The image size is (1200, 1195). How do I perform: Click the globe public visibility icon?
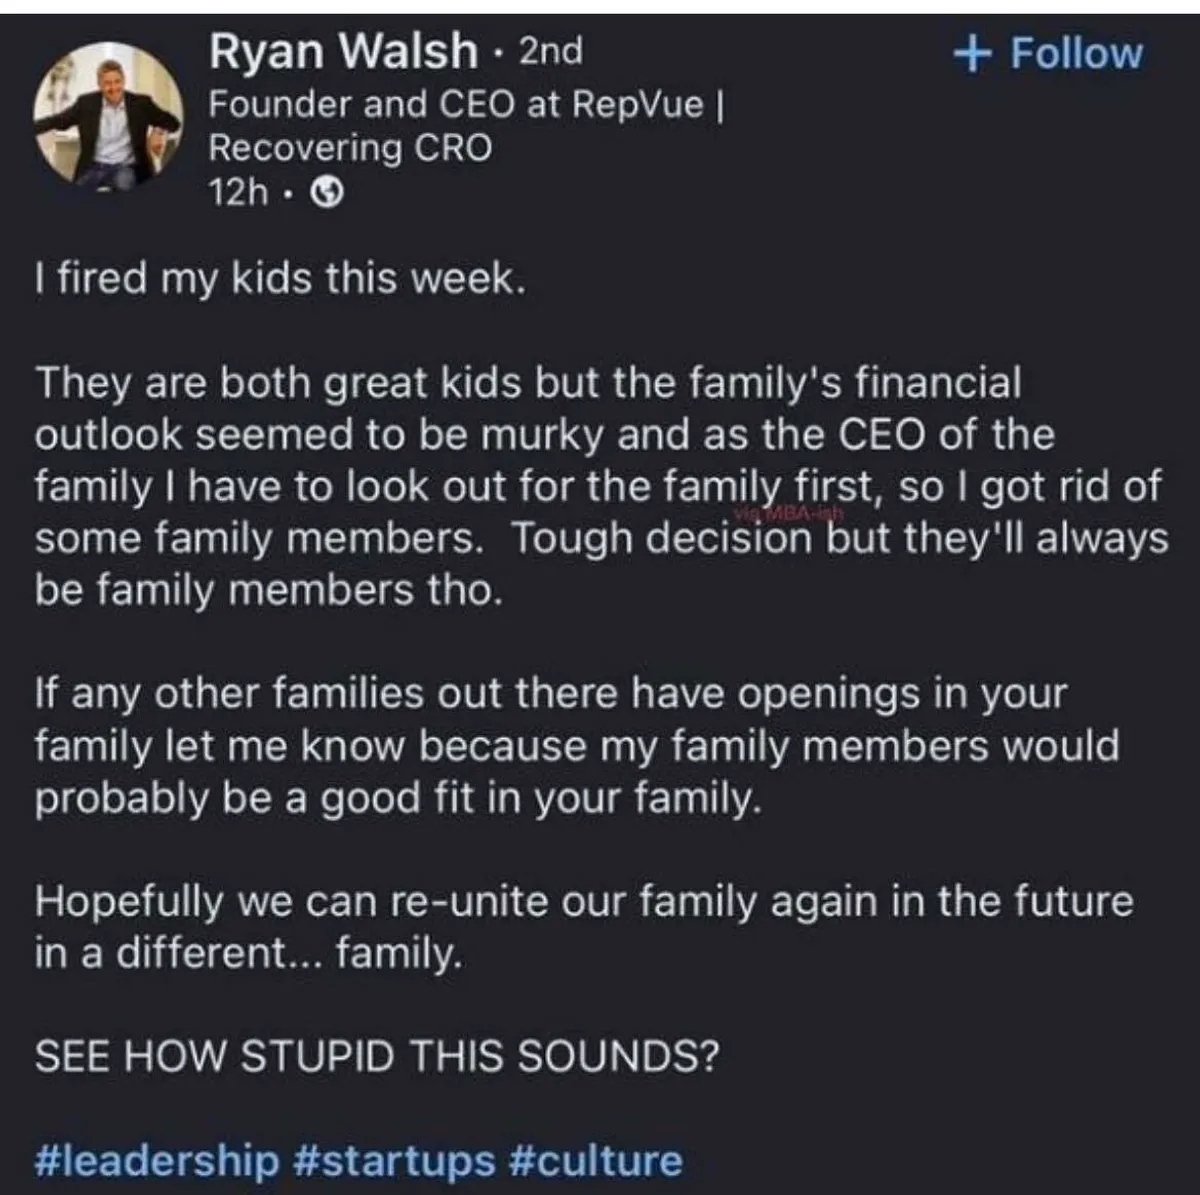[x=328, y=194]
